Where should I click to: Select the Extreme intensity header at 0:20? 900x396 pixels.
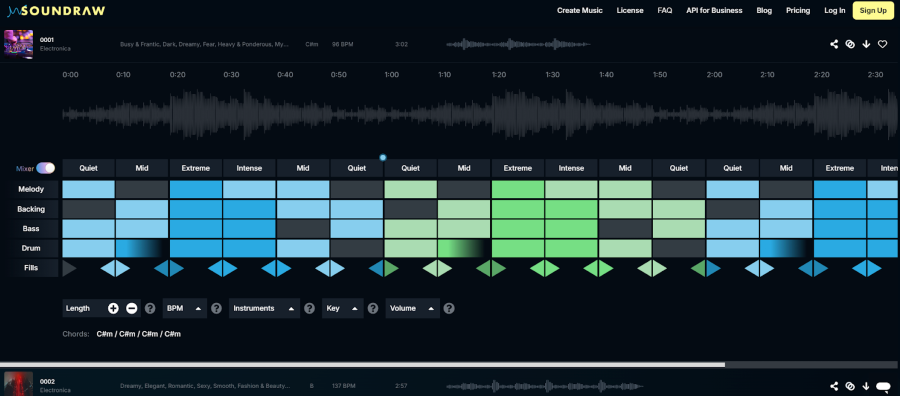click(196, 168)
